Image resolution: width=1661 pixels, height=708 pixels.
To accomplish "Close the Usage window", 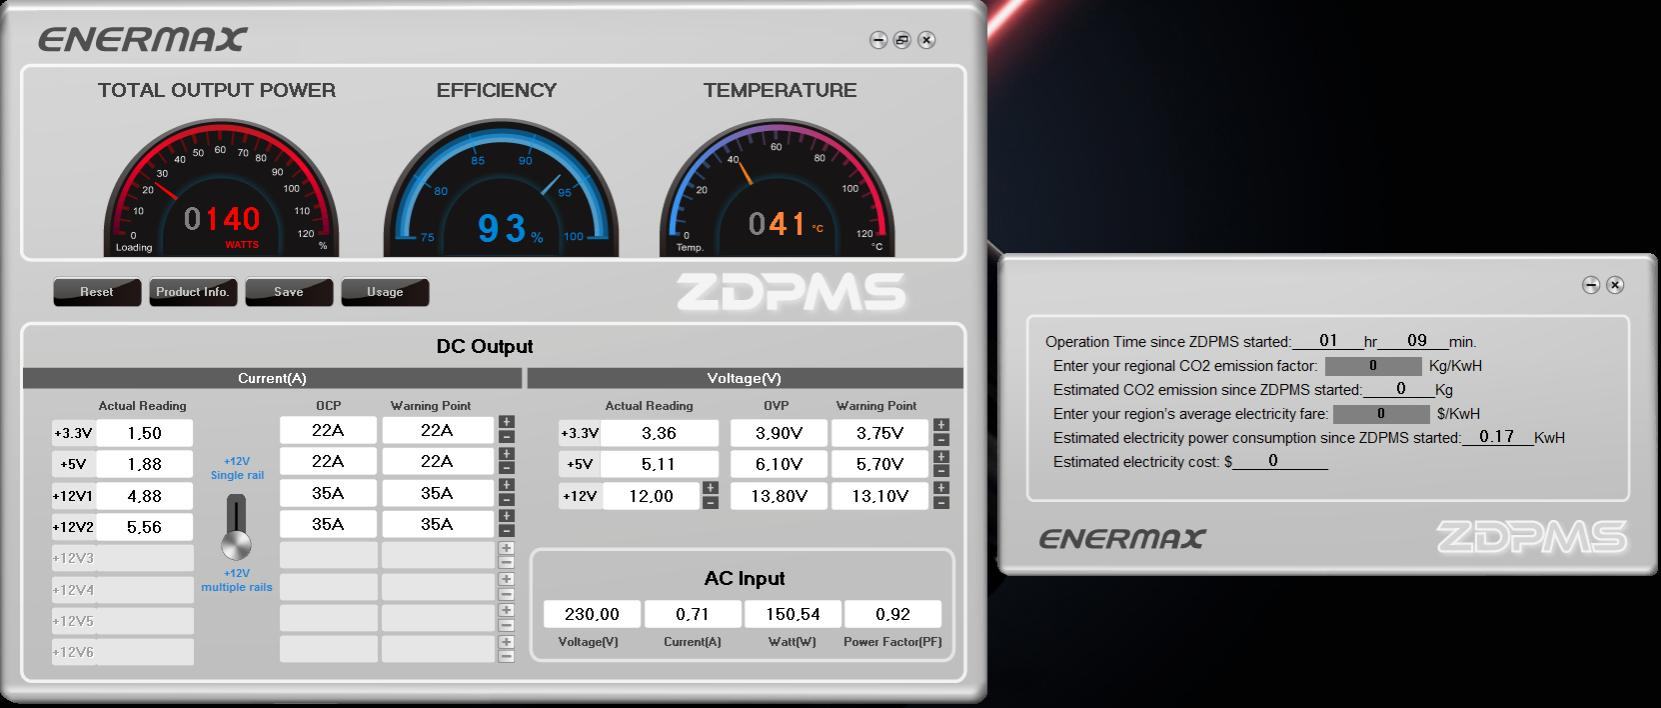I will tap(1615, 285).
